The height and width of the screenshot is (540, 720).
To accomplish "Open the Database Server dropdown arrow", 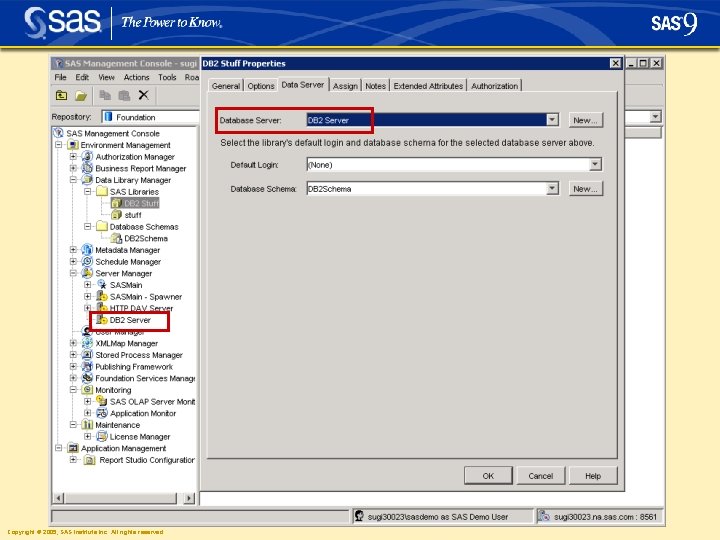I will point(552,120).
